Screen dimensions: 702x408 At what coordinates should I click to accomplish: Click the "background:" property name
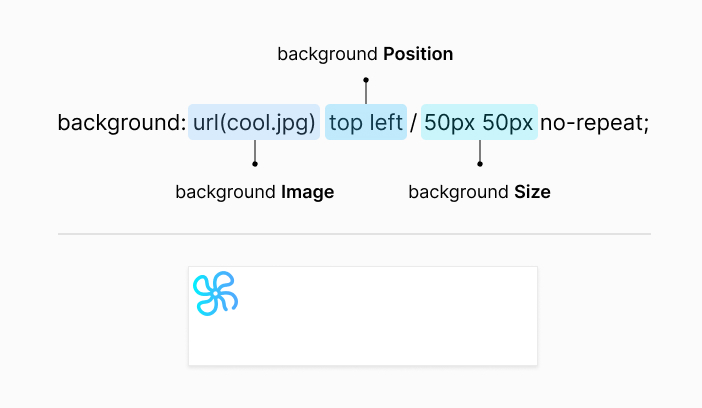[121, 123]
